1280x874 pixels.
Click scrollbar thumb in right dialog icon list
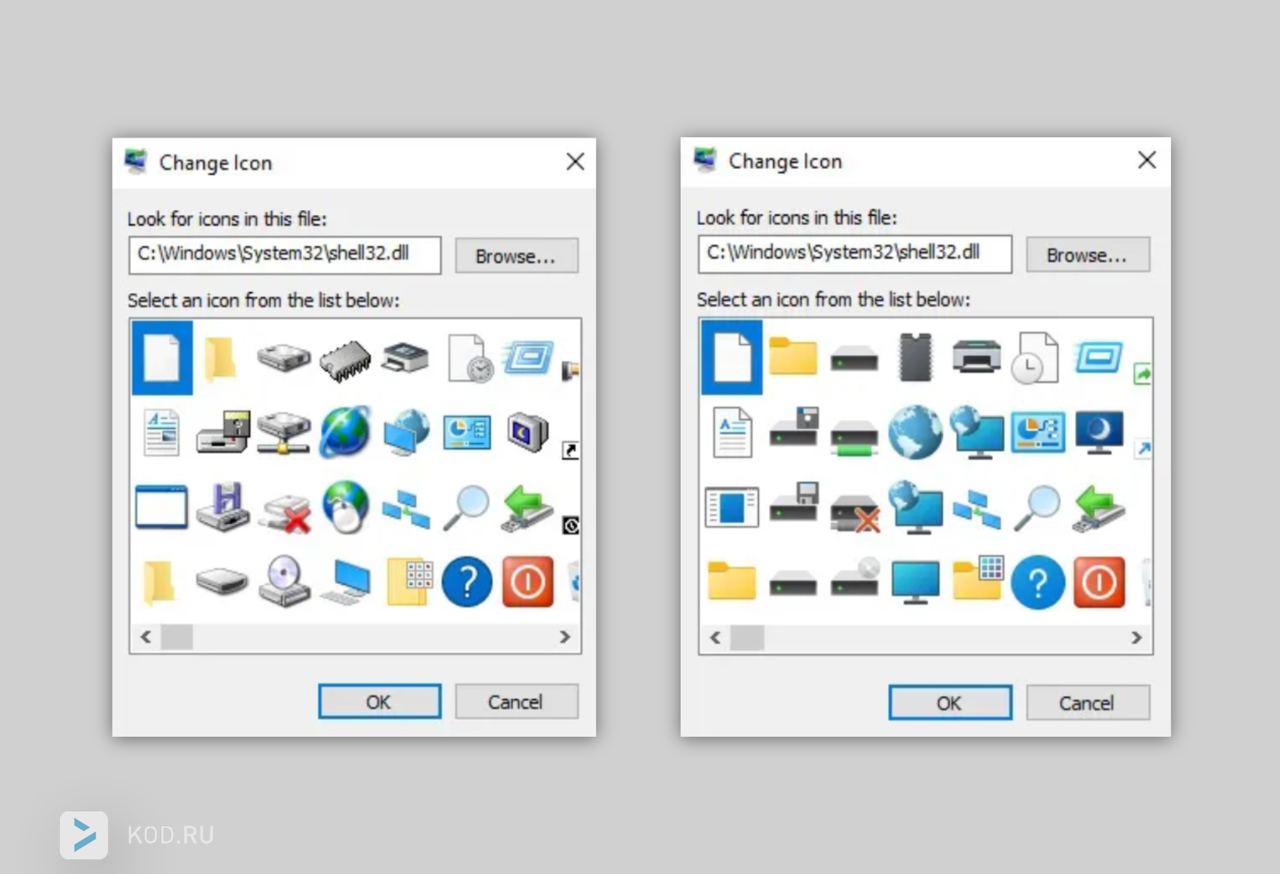(x=747, y=638)
